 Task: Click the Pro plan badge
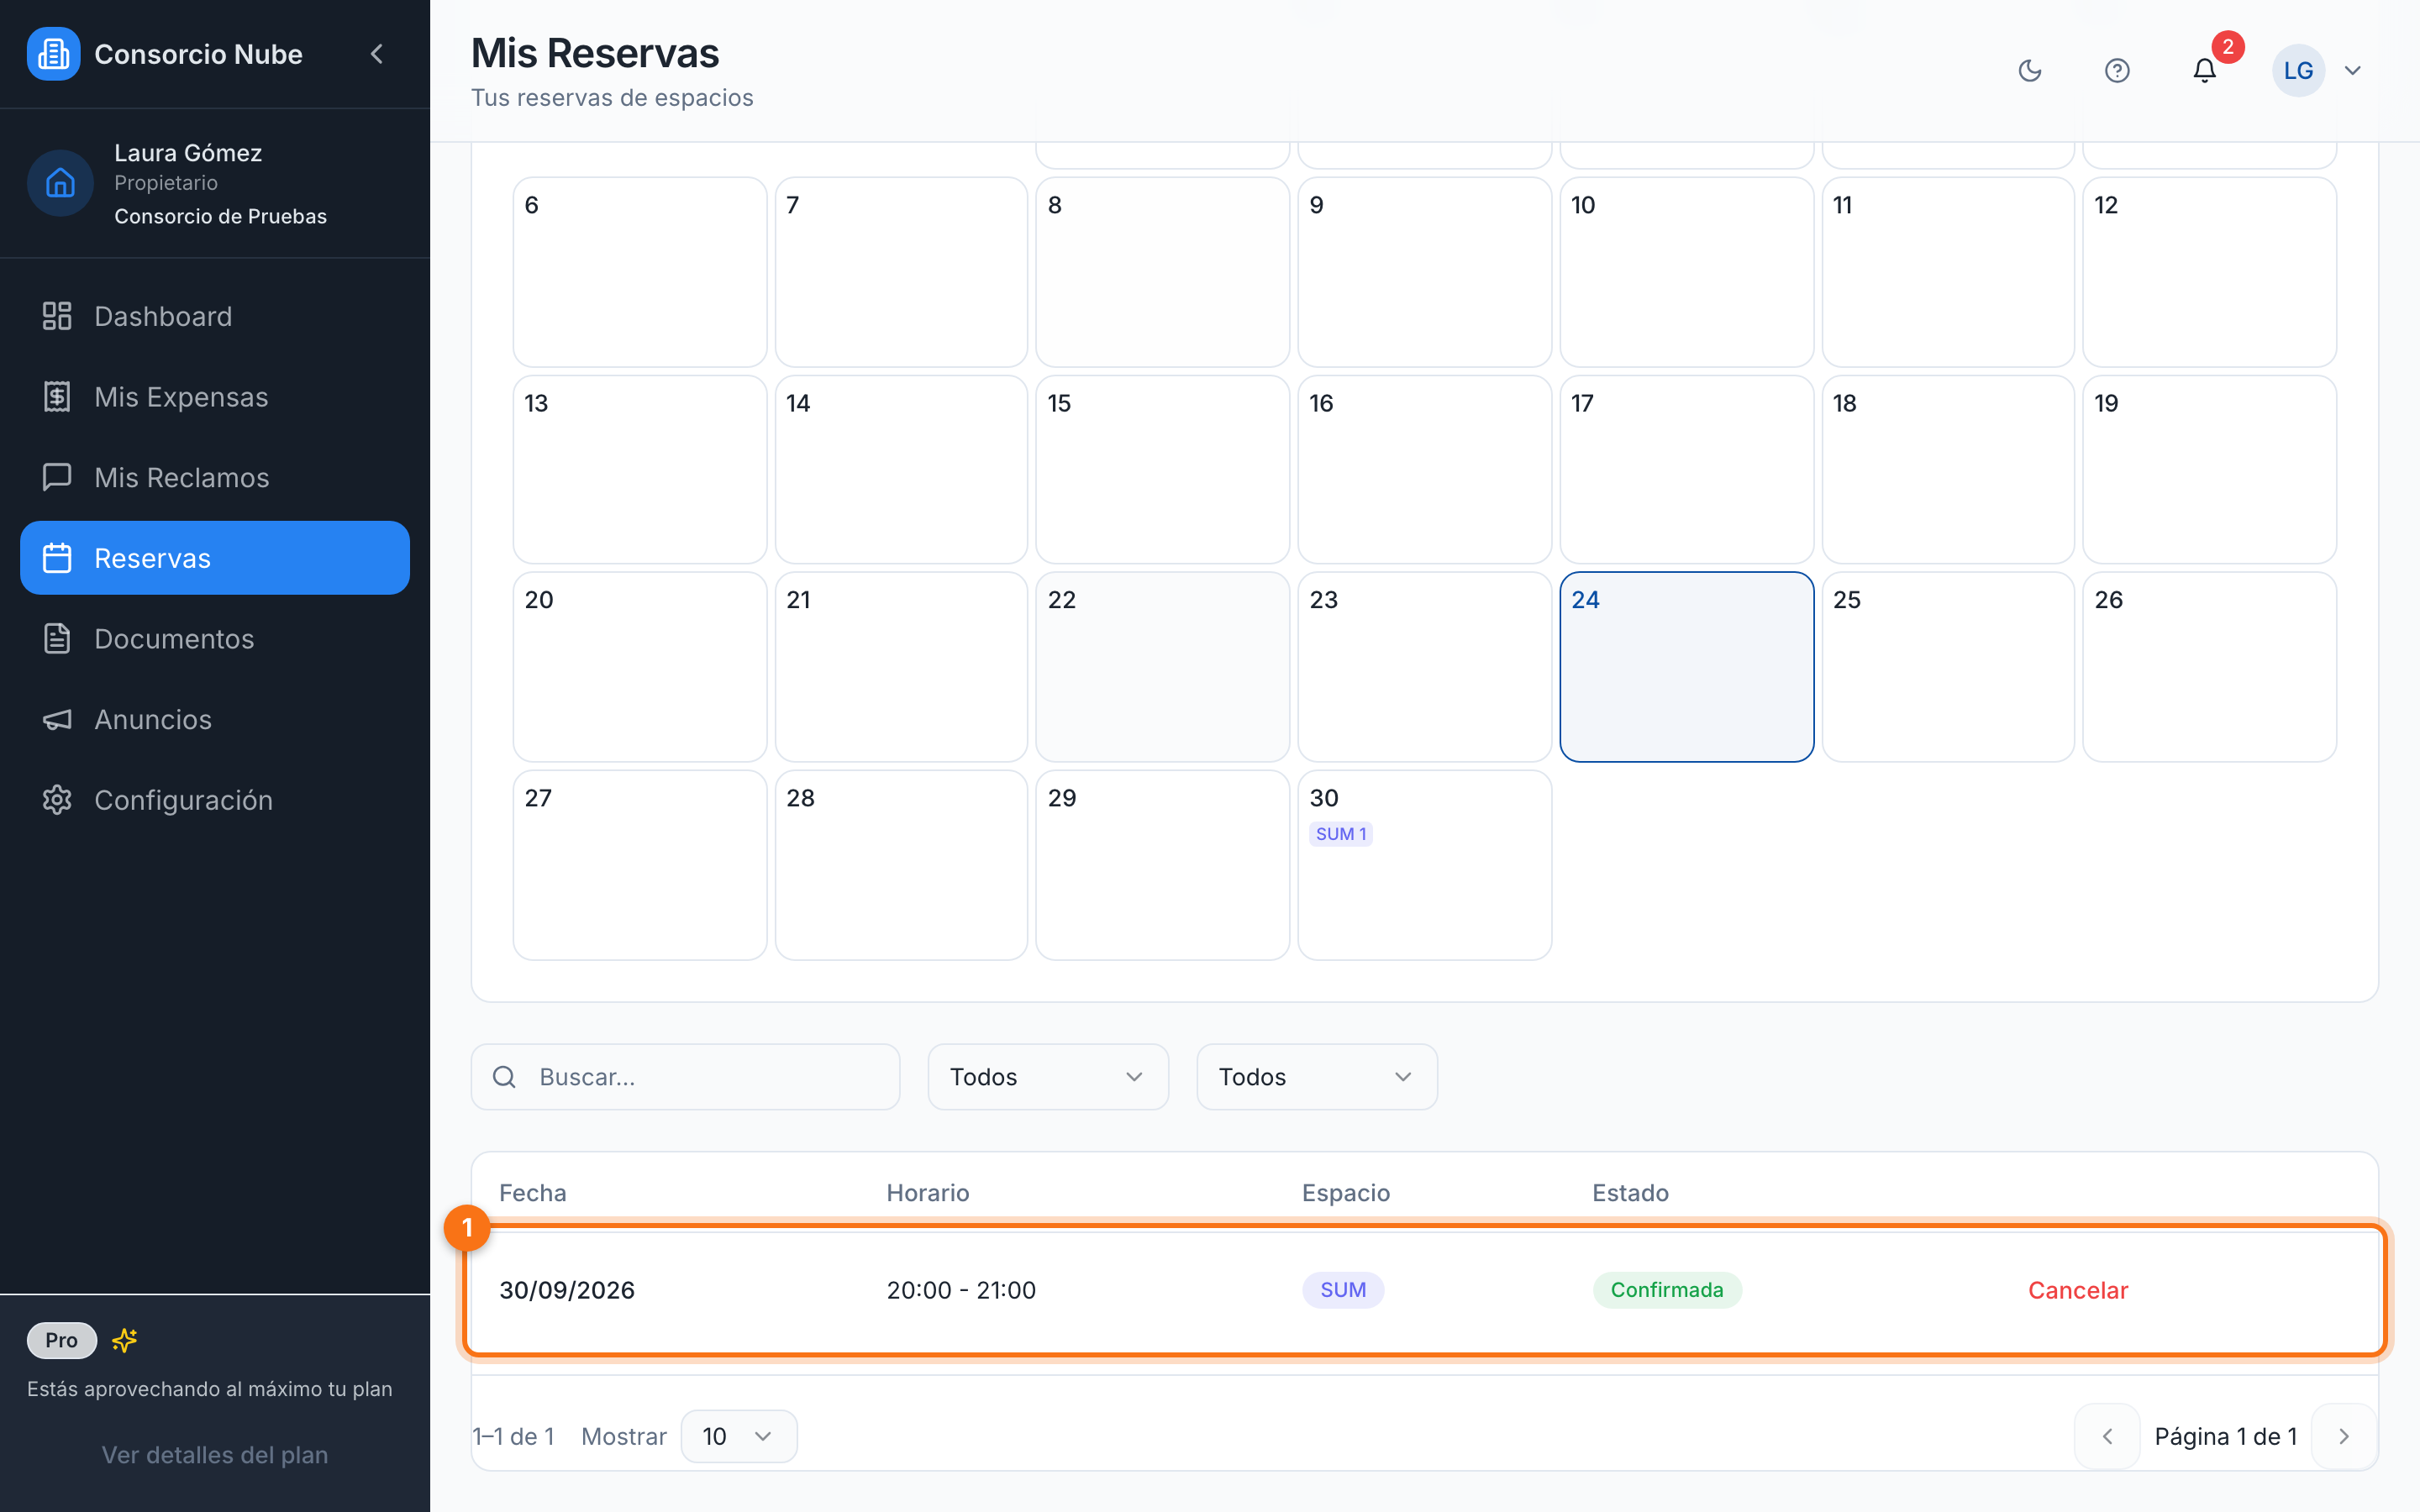point(62,1340)
